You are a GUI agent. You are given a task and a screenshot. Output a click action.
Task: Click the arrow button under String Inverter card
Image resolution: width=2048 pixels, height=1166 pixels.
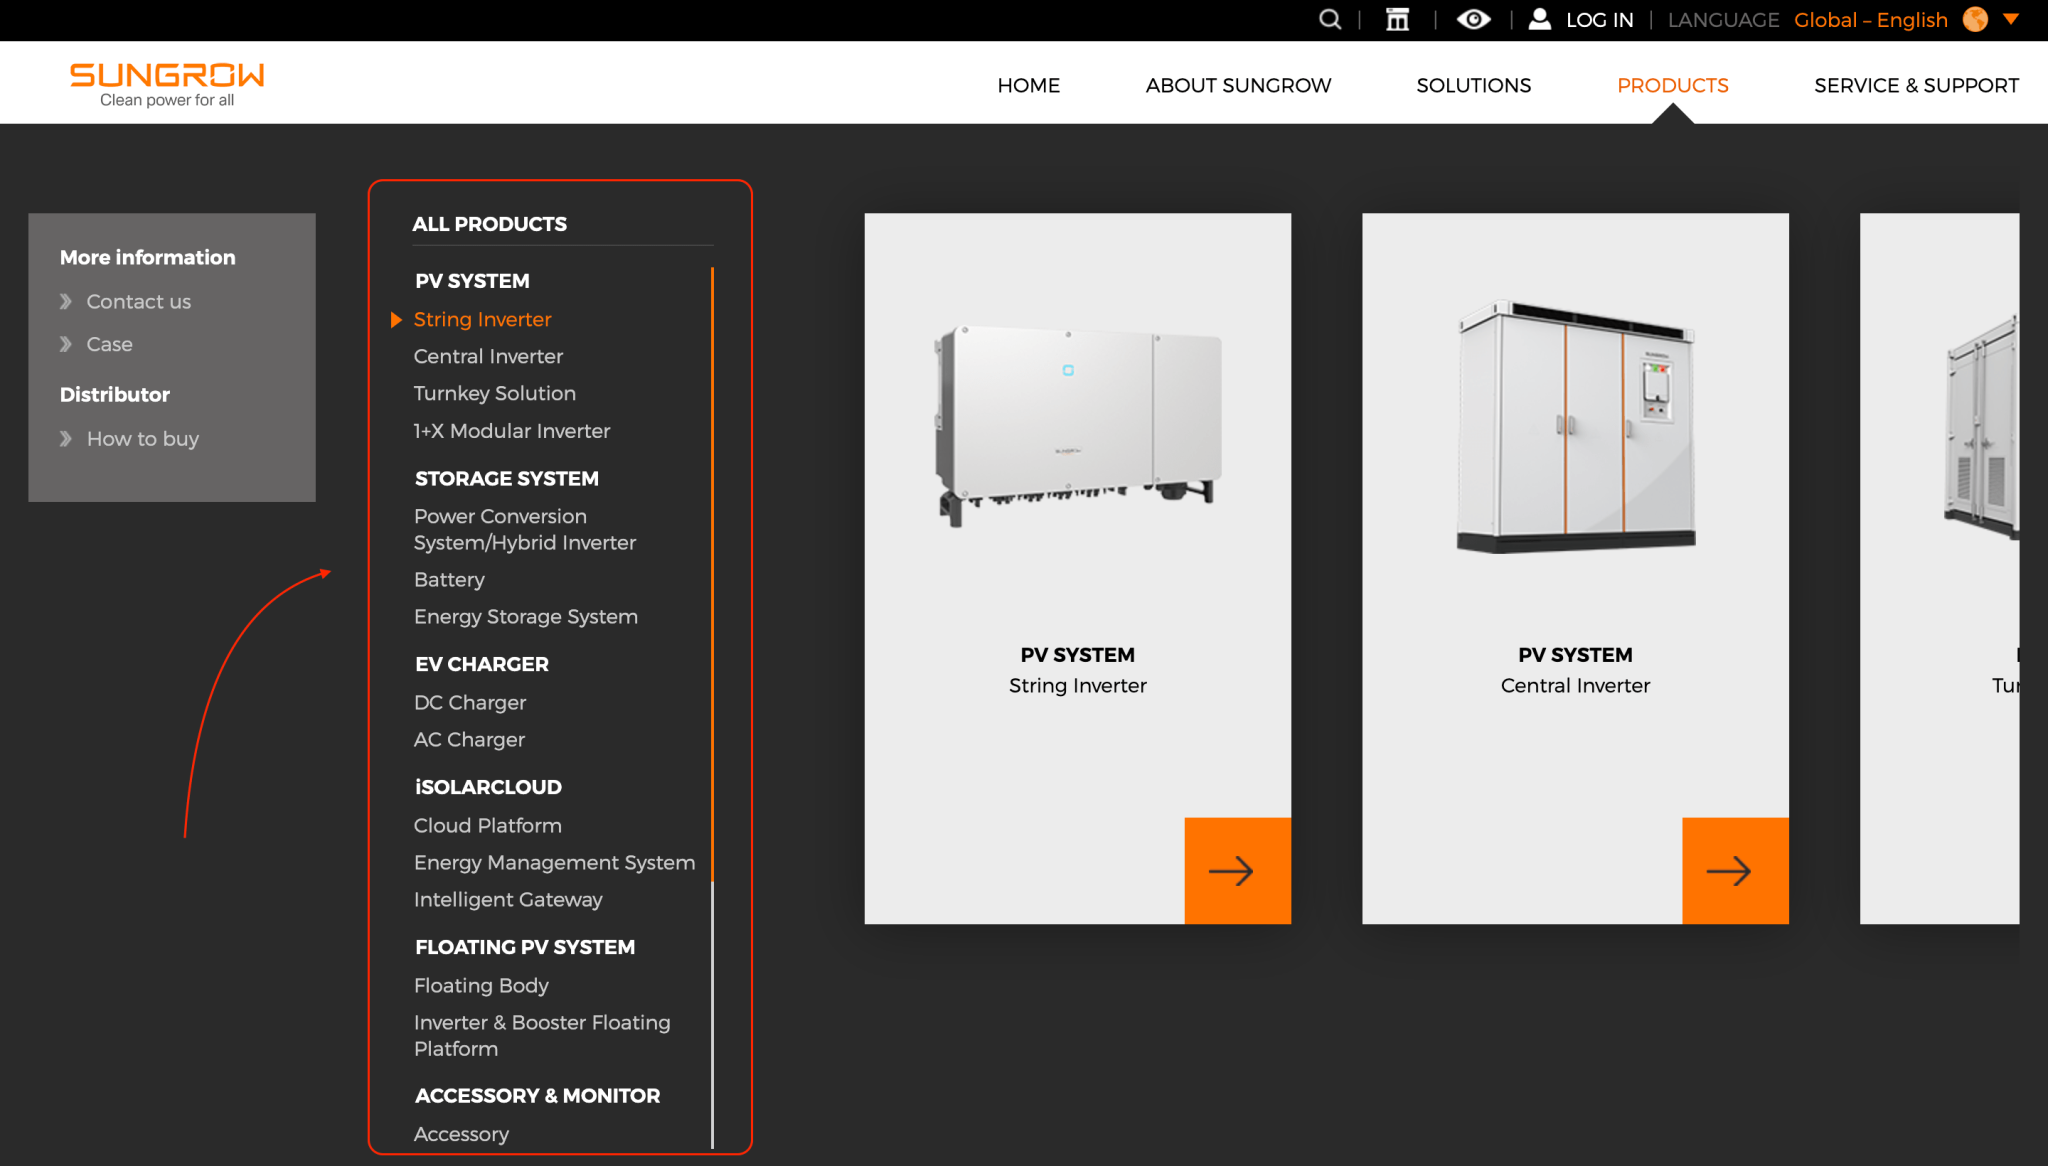click(x=1237, y=870)
